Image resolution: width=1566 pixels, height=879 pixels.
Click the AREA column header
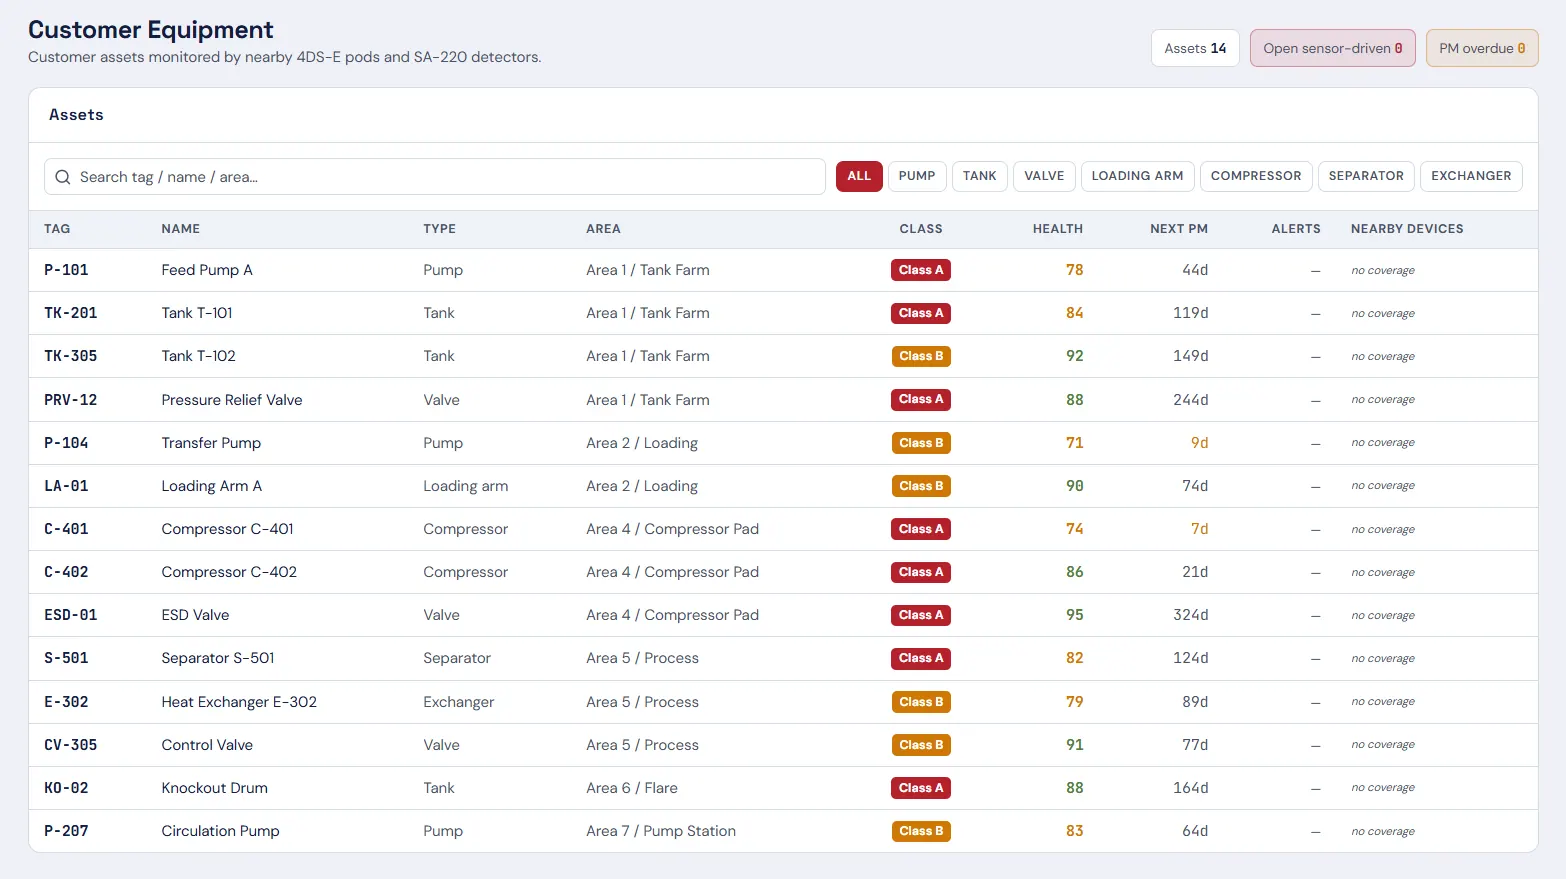(x=603, y=229)
